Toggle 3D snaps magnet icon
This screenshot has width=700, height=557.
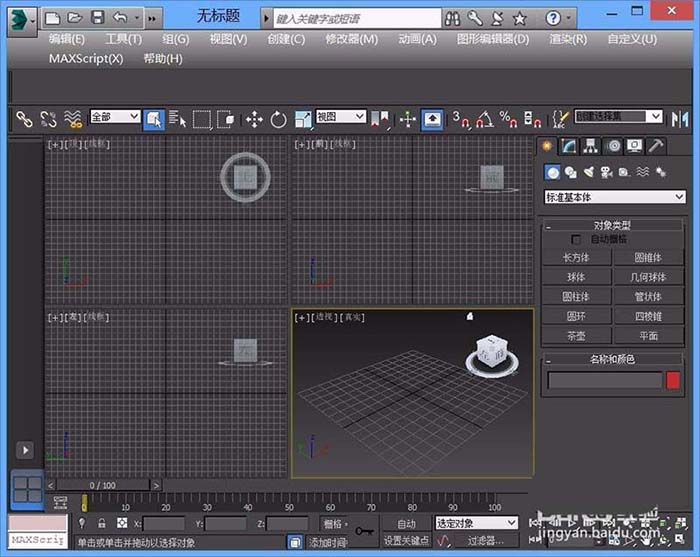pos(460,119)
